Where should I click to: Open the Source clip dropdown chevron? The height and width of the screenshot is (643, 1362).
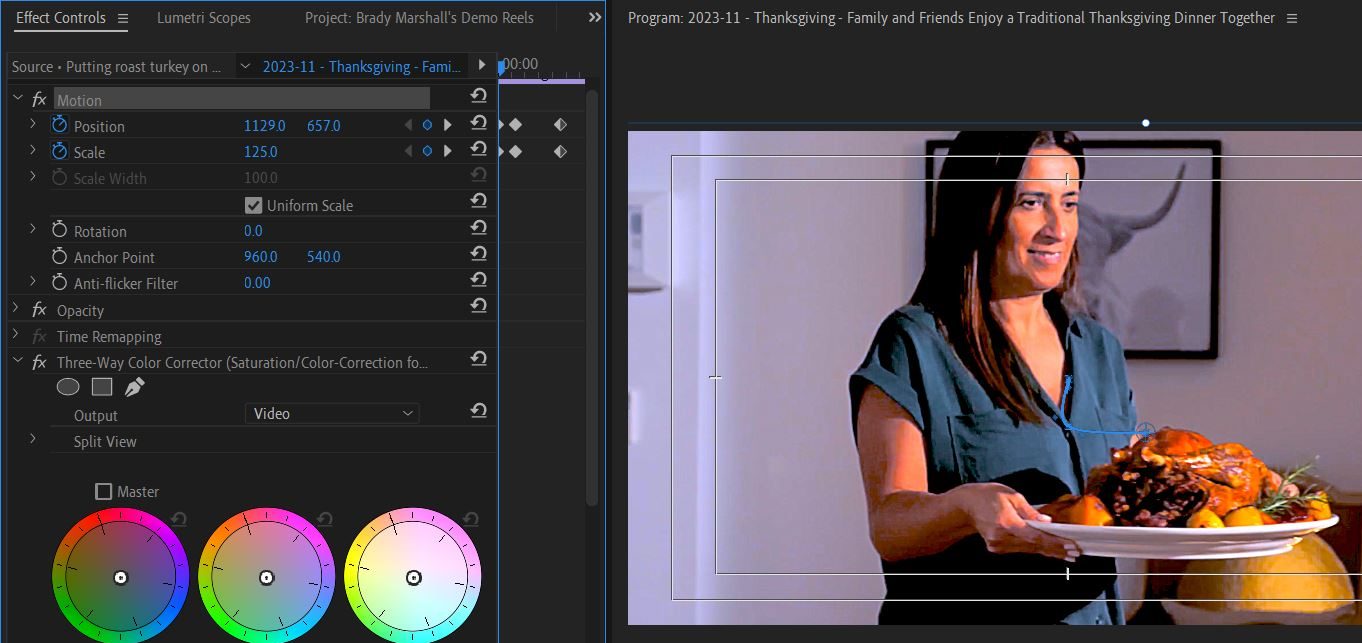245,66
